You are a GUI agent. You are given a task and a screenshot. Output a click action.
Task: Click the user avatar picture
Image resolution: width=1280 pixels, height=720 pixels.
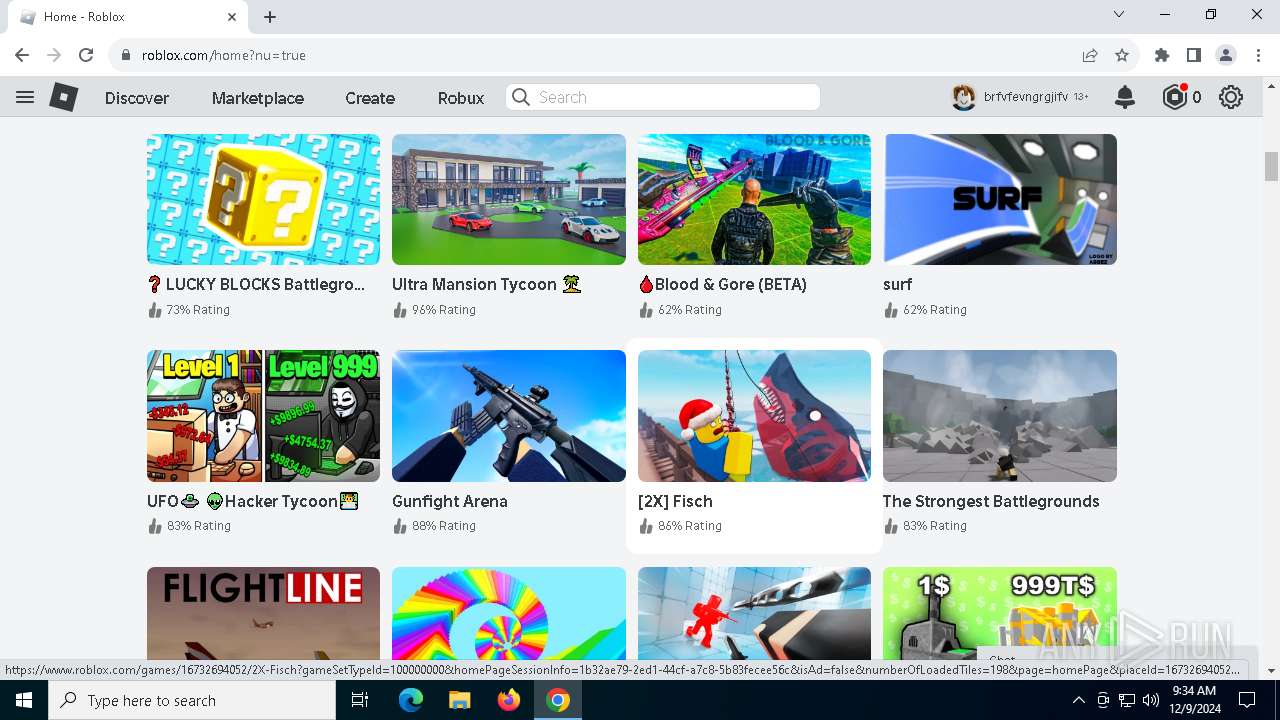[x=963, y=97]
